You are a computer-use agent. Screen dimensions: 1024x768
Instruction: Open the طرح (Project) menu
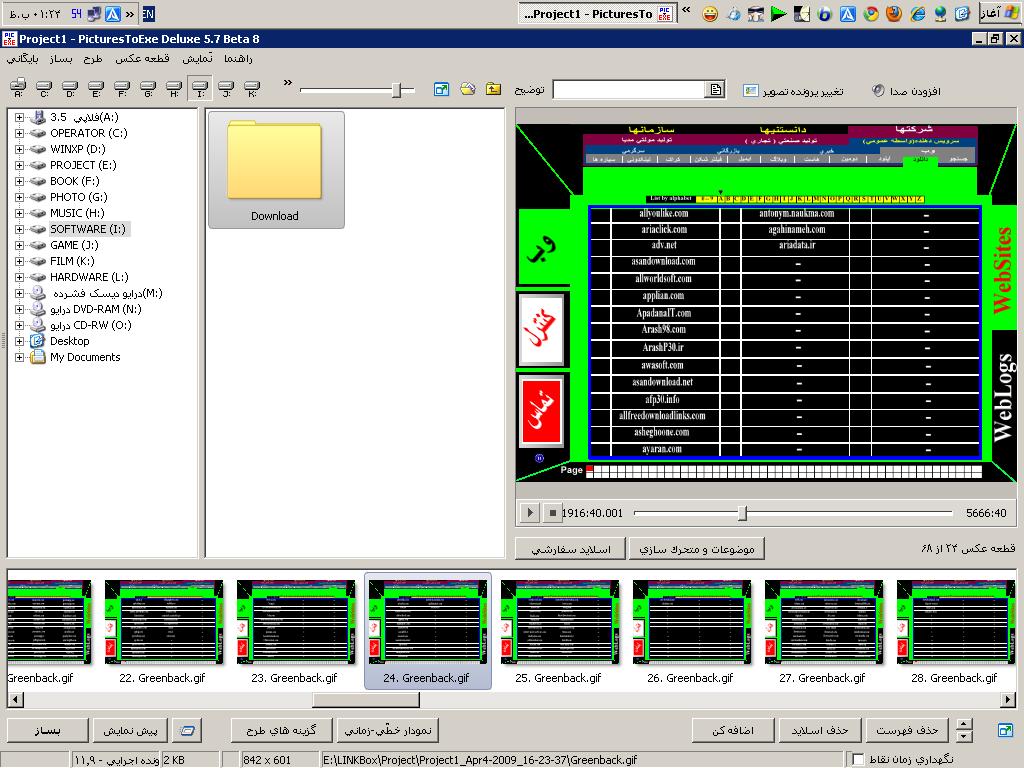(93, 59)
